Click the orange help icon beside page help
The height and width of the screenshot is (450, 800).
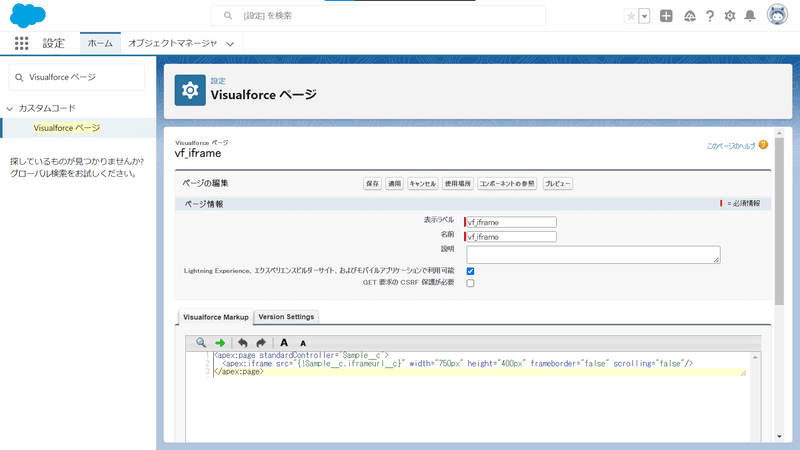pos(763,145)
